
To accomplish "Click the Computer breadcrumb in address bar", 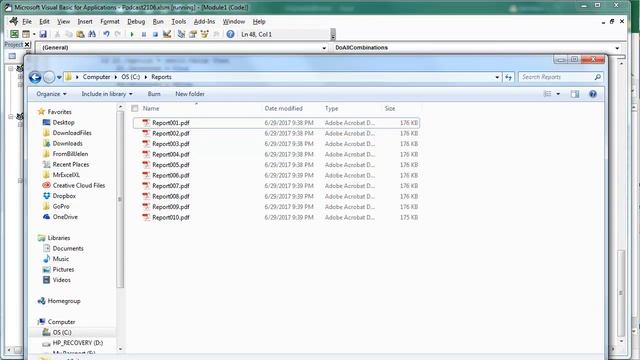I will pos(96,77).
